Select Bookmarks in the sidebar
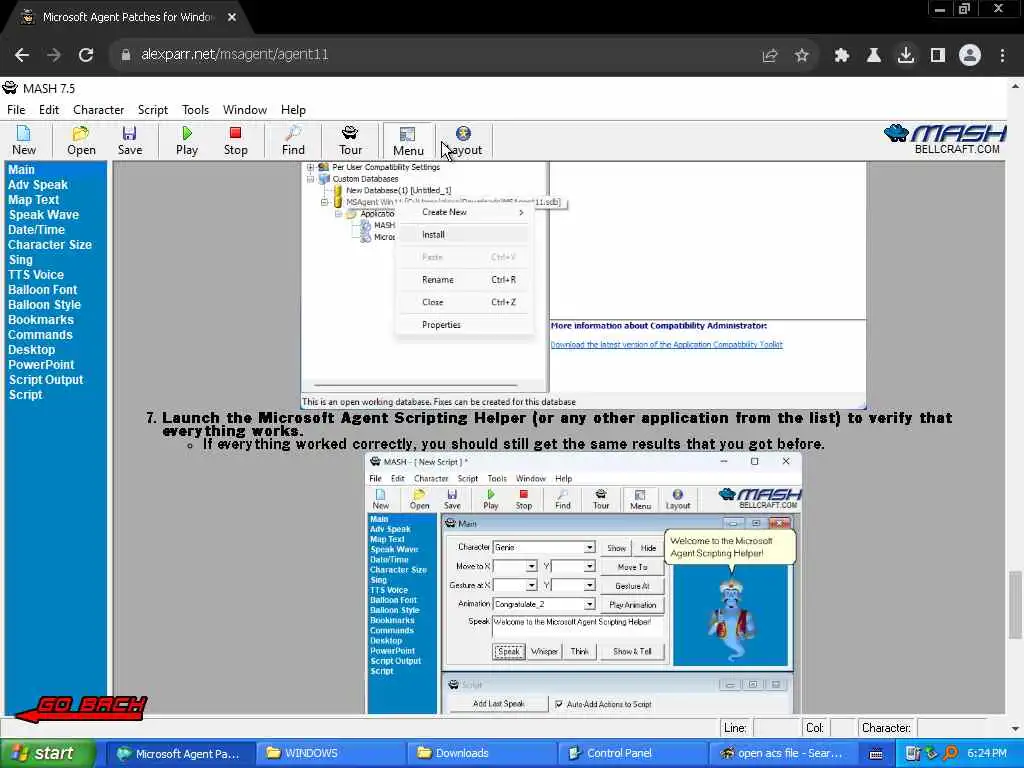The width and height of the screenshot is (1024, 768). tap(40, 320)
